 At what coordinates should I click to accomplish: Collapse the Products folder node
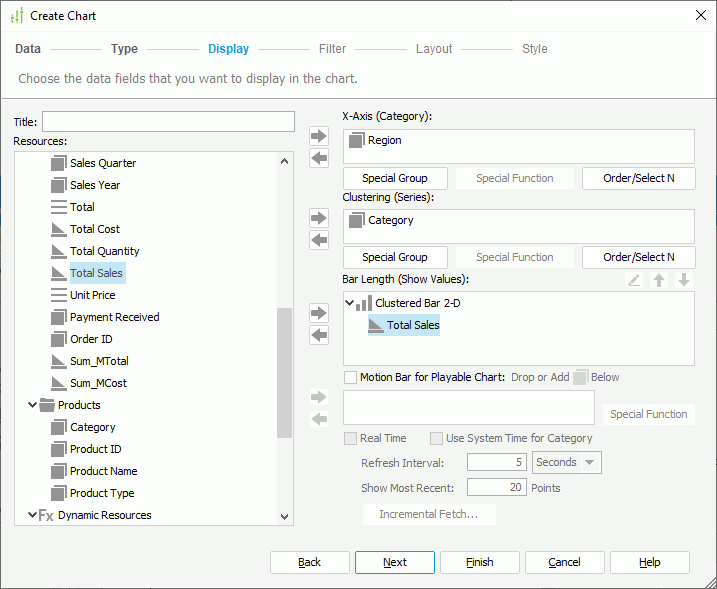[x=32, y=405]
